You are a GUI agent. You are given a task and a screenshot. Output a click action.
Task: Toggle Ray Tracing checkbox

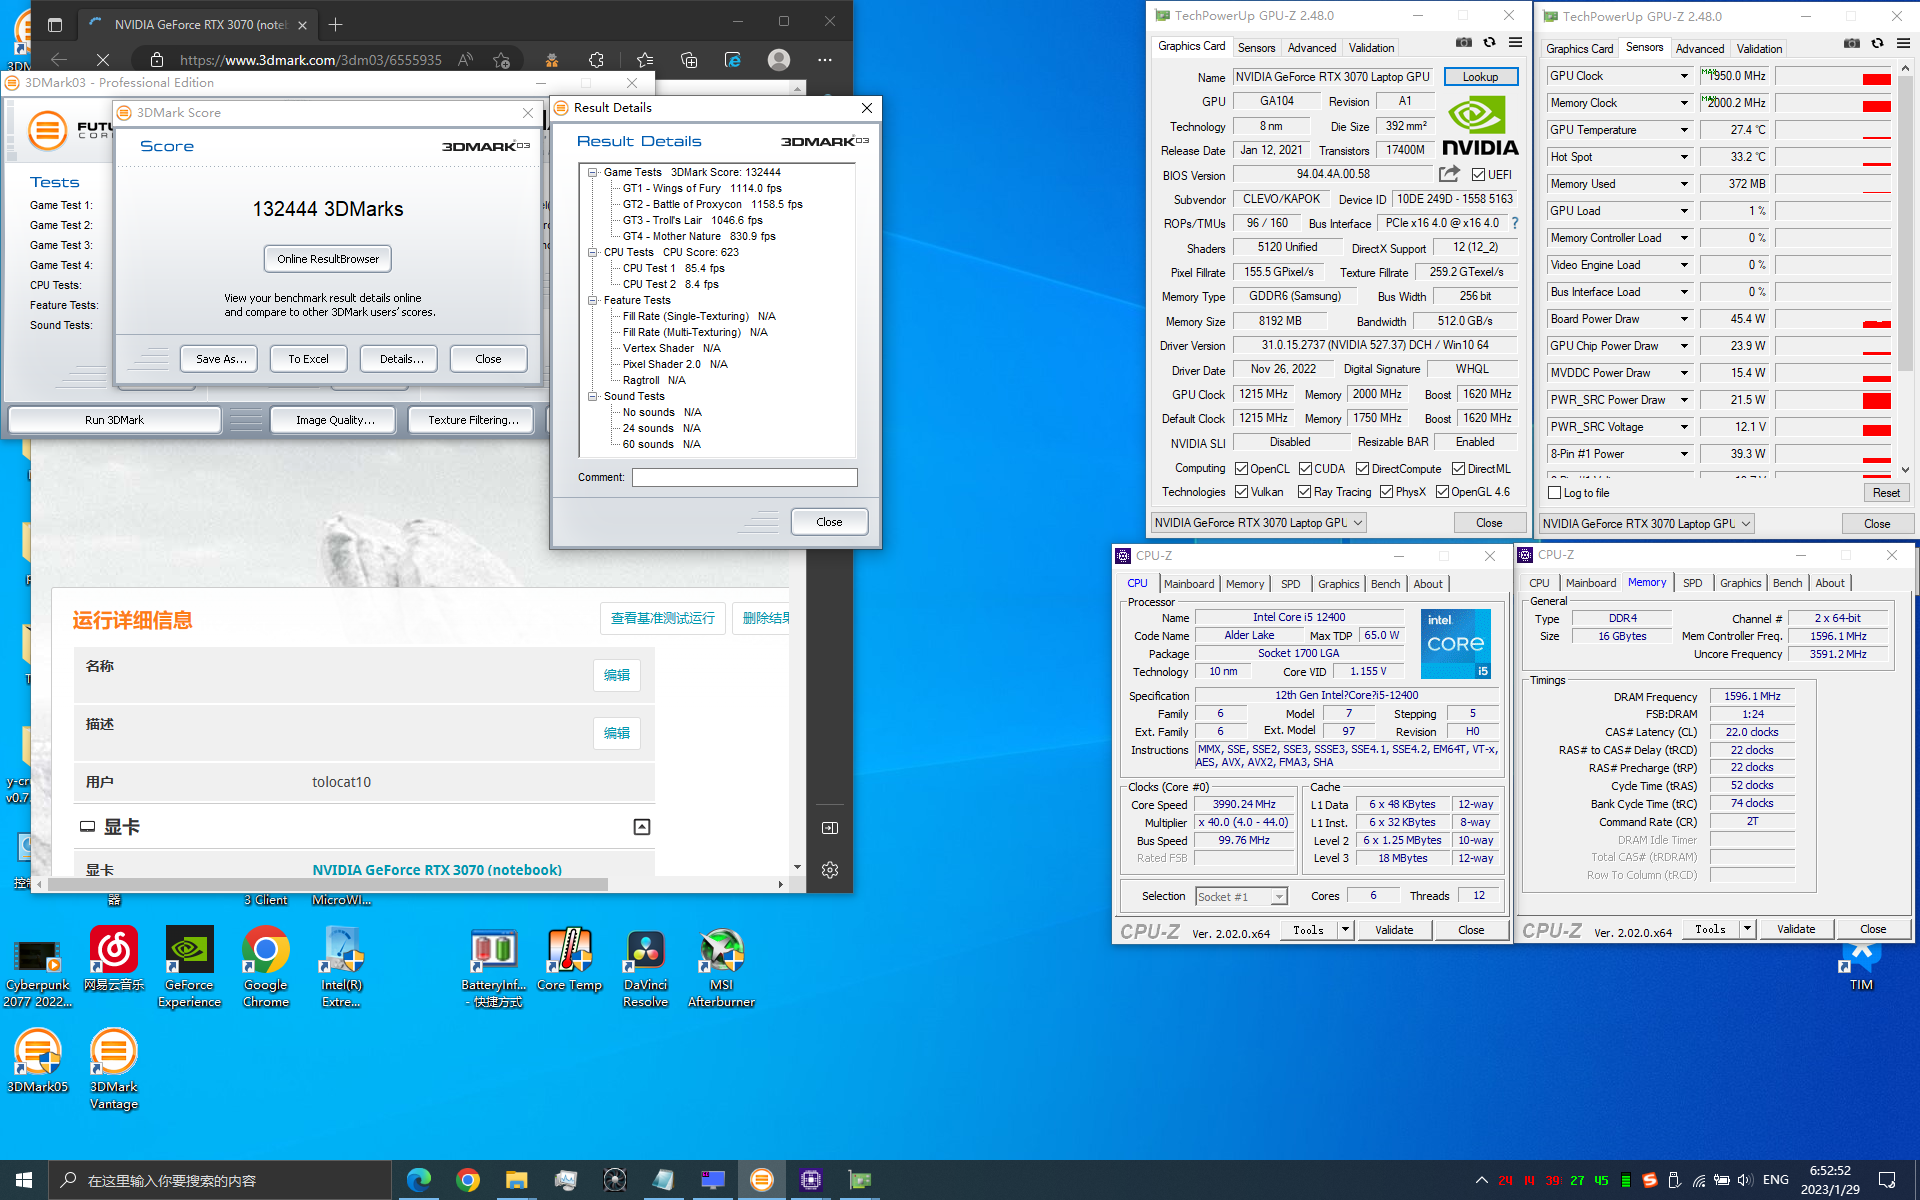pos(1304,492)
